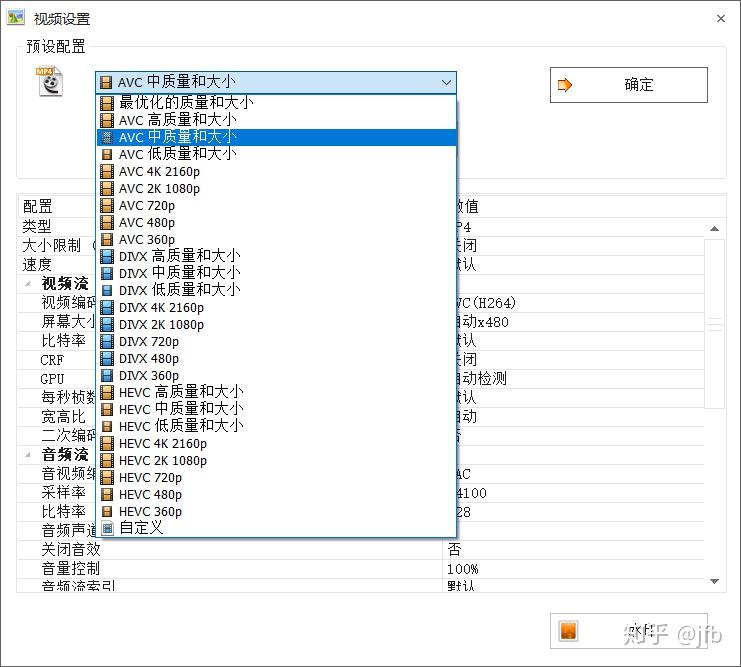Viewport: 741px width, 667px height.
Task: Click the film icon beside HEVC 4K 2160p
Action: (107, 443)
